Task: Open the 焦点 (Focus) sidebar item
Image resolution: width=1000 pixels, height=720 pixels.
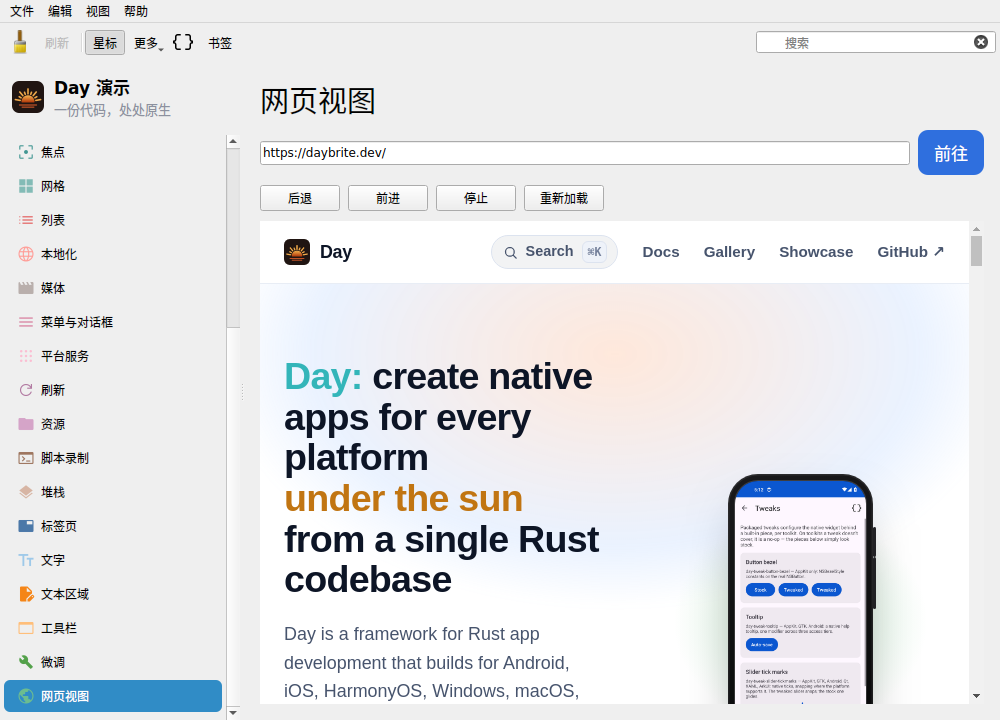Action: click(113, 152)
